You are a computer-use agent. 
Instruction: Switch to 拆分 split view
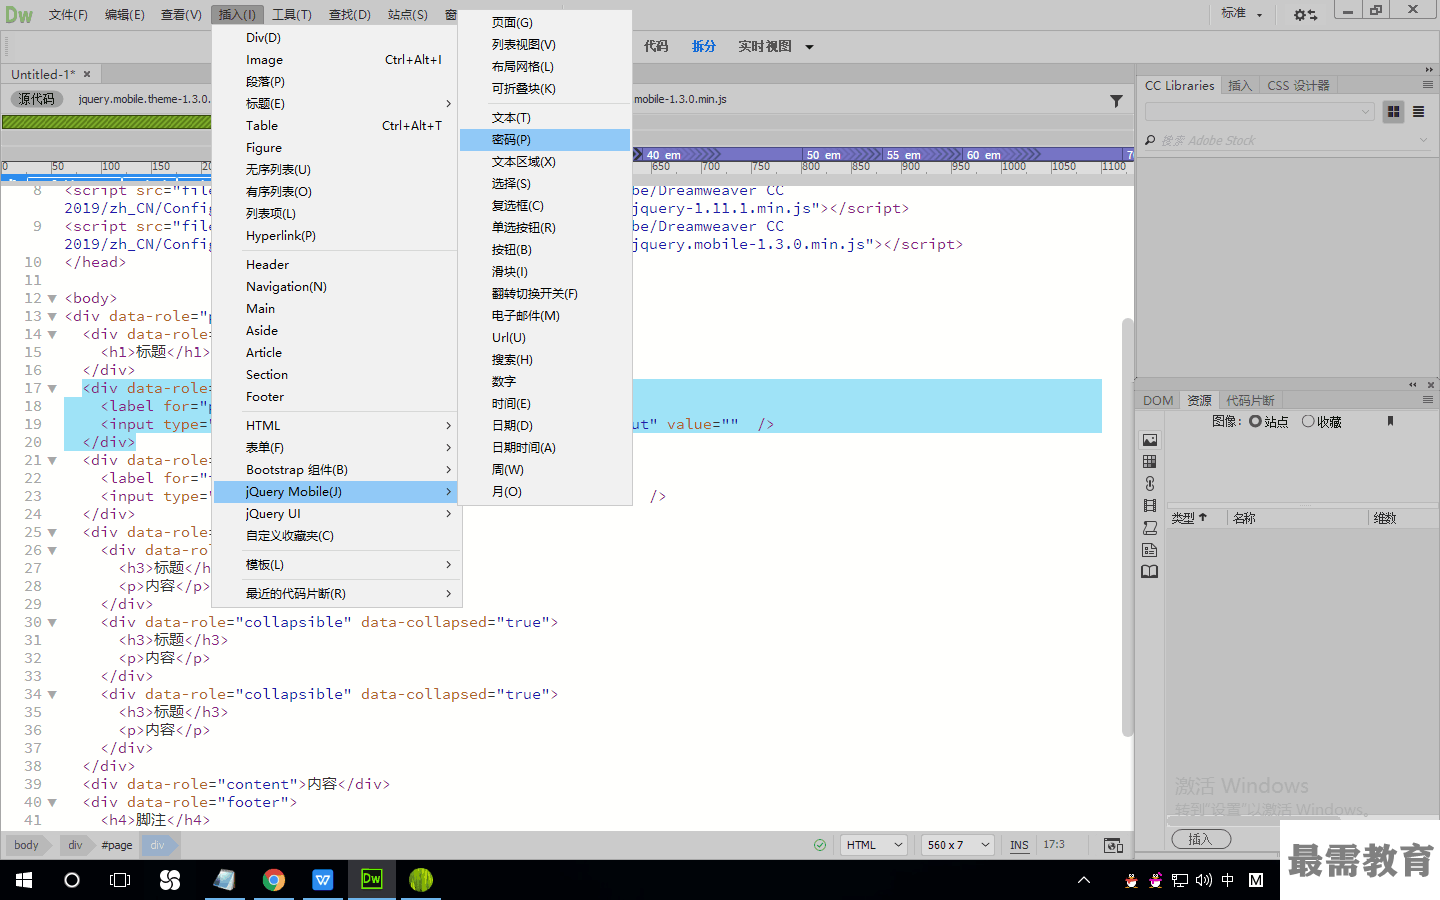(704, 47)
